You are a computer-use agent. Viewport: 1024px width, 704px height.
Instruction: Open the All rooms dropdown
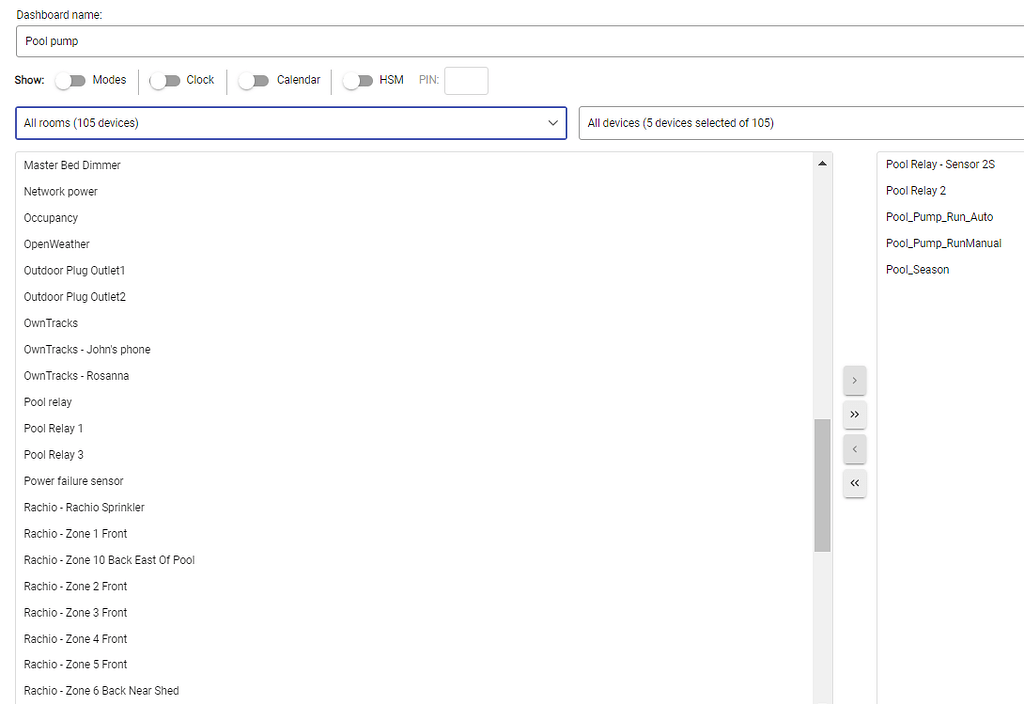point(290,123)
